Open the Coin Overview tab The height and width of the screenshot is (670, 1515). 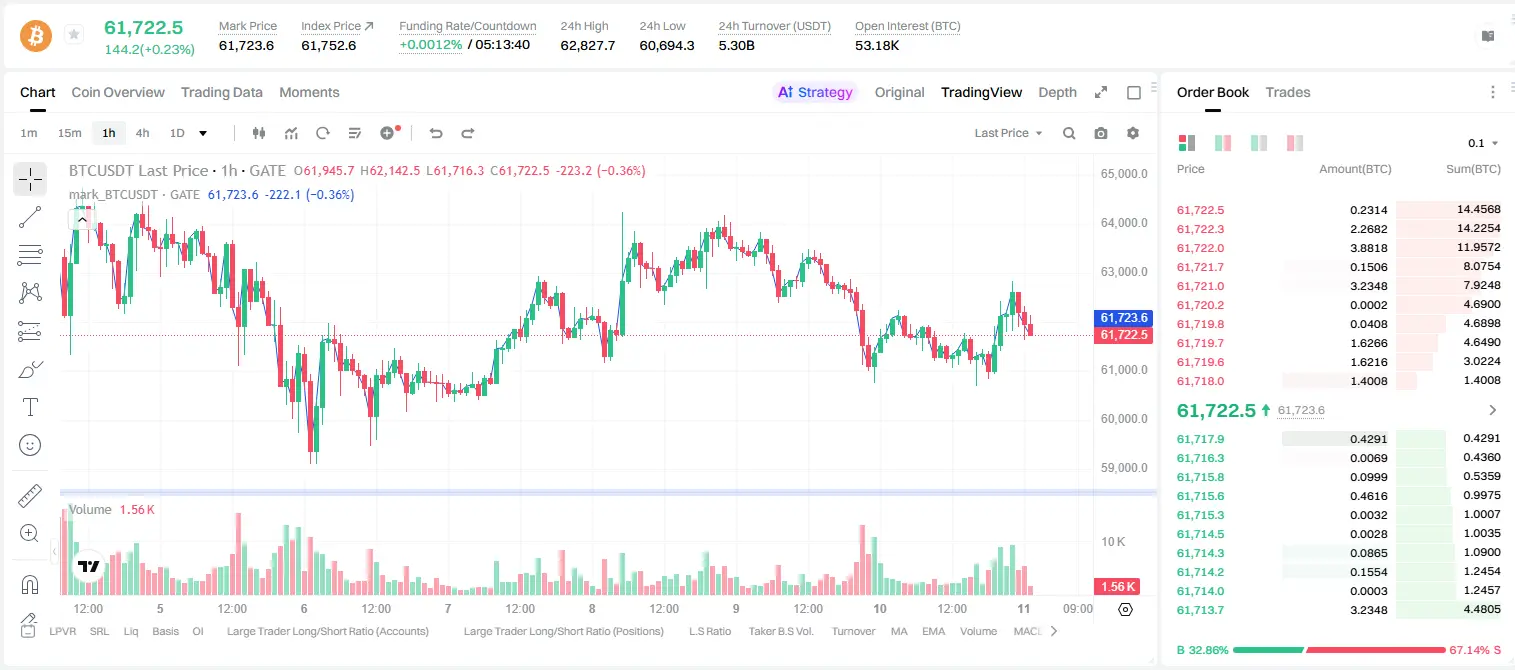coord(118,92)
